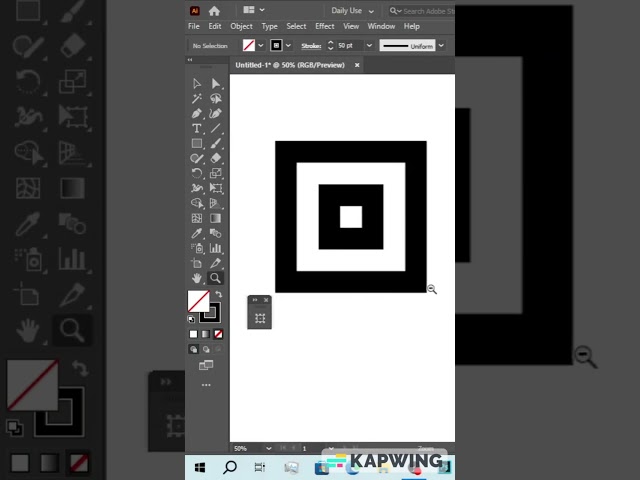
Task: Open the Effect menu
Action: click(x=325, y=26)
